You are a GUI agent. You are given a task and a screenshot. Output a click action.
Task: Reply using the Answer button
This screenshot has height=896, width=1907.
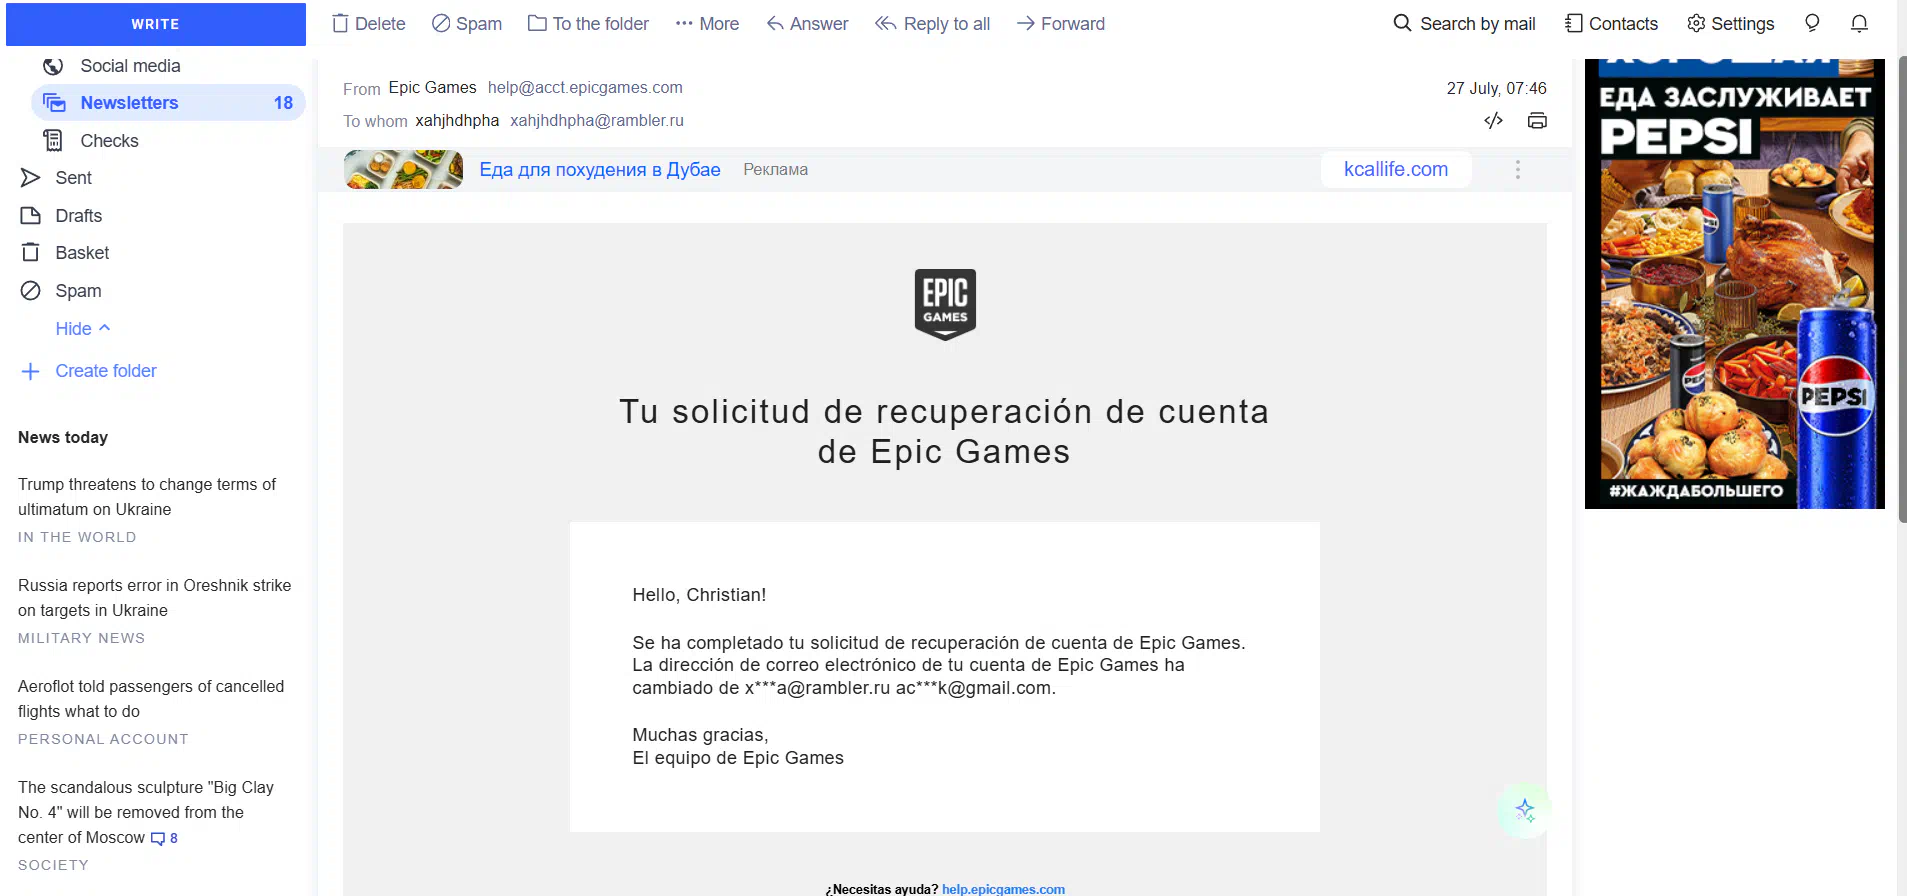click(807, 23)
